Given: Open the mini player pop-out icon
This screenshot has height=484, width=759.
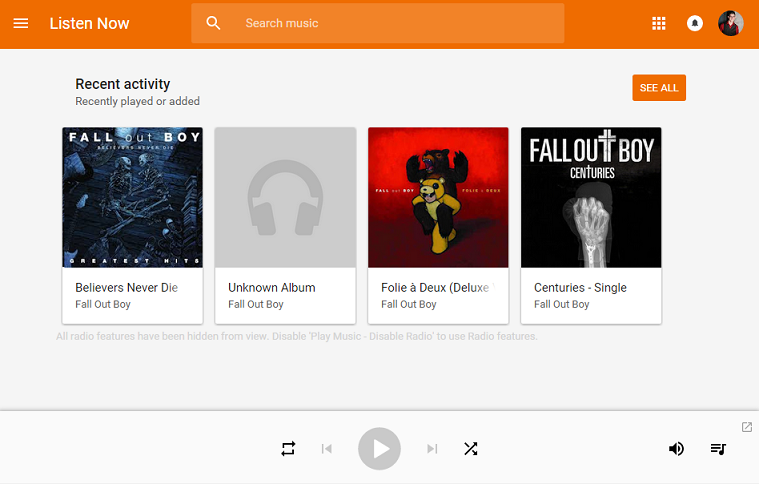Looking at the screenshot, I should tap(747, 427).
